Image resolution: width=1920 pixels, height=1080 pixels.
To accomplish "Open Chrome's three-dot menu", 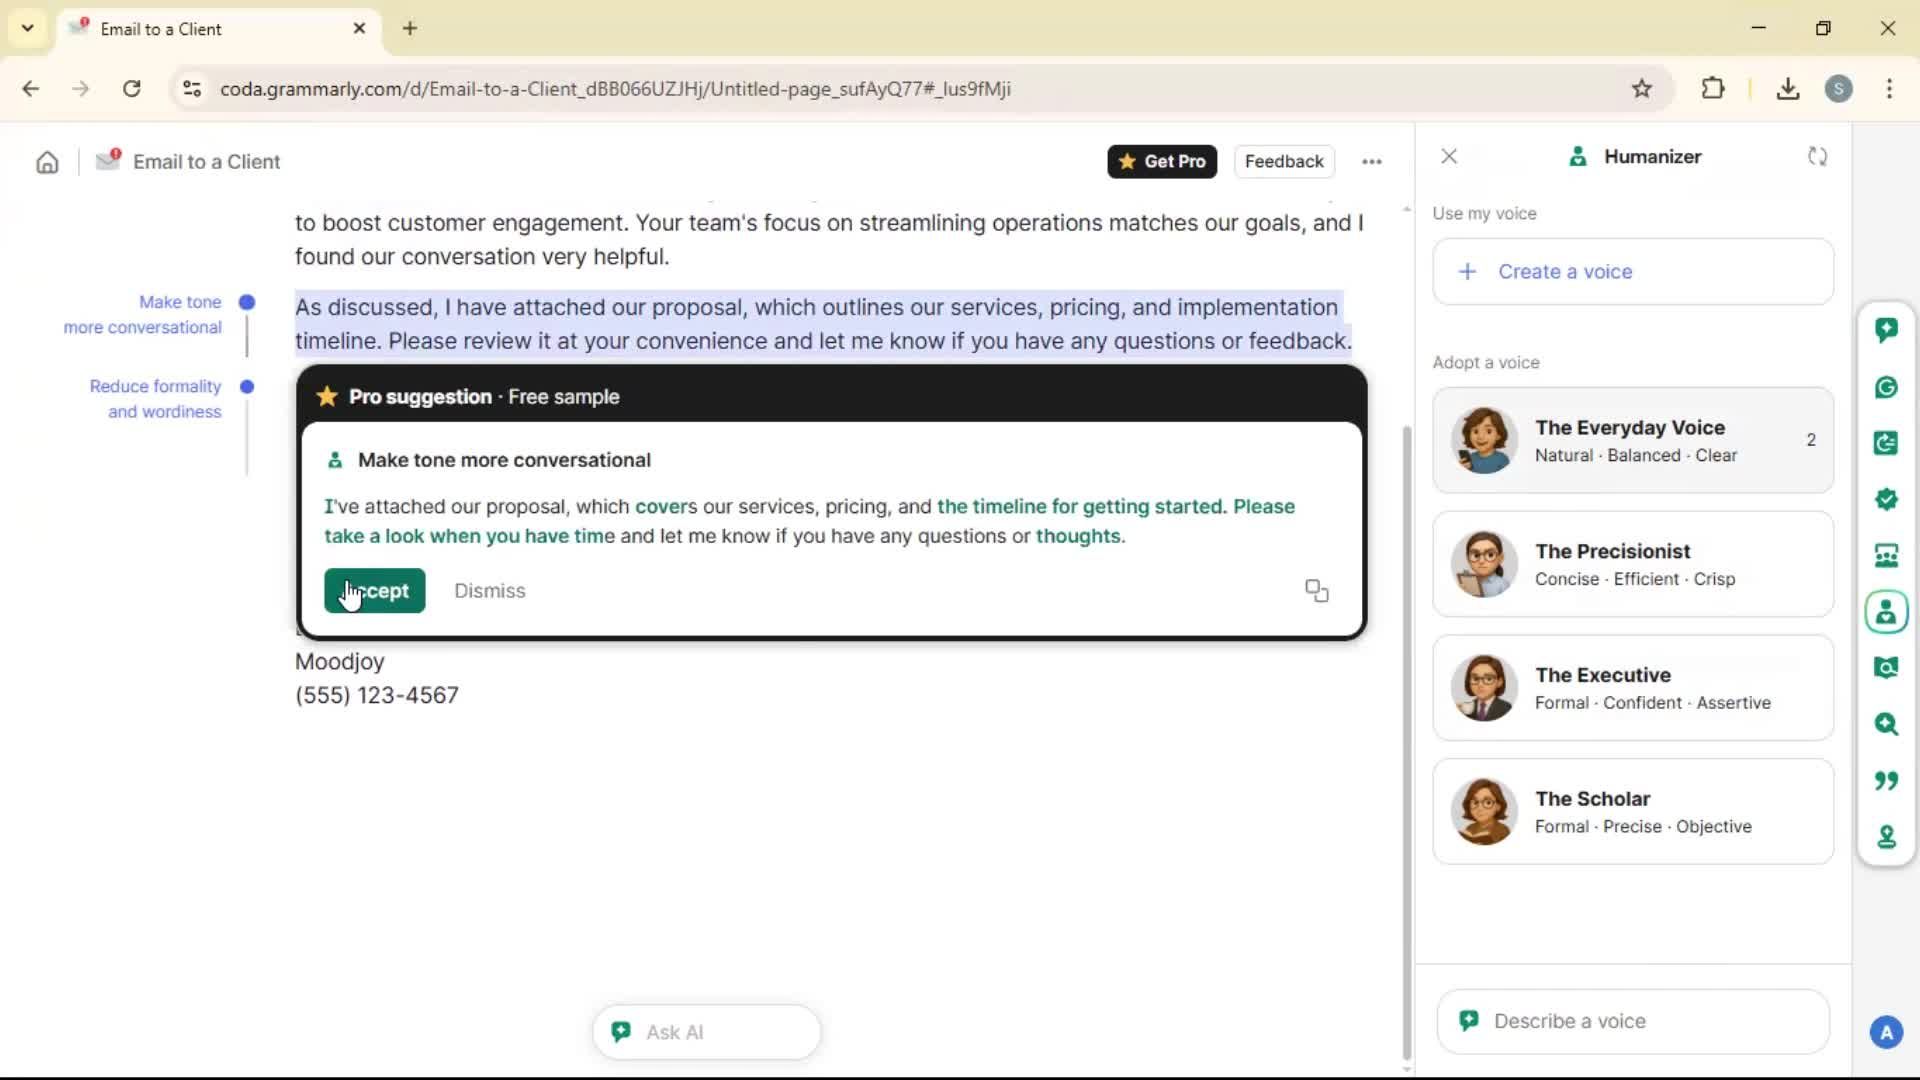I will [x=1889, y=89].
